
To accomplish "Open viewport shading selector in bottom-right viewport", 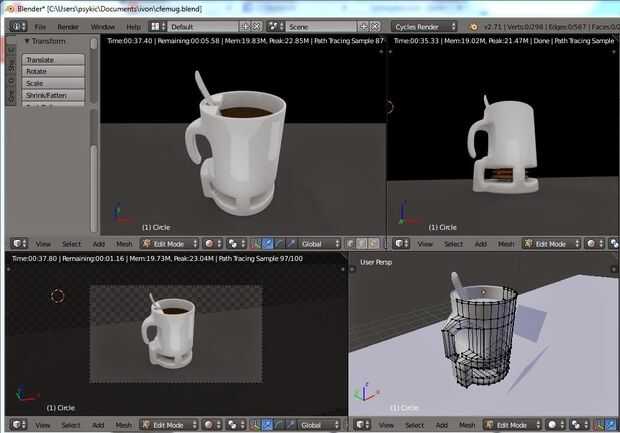I will coord(556,425).
